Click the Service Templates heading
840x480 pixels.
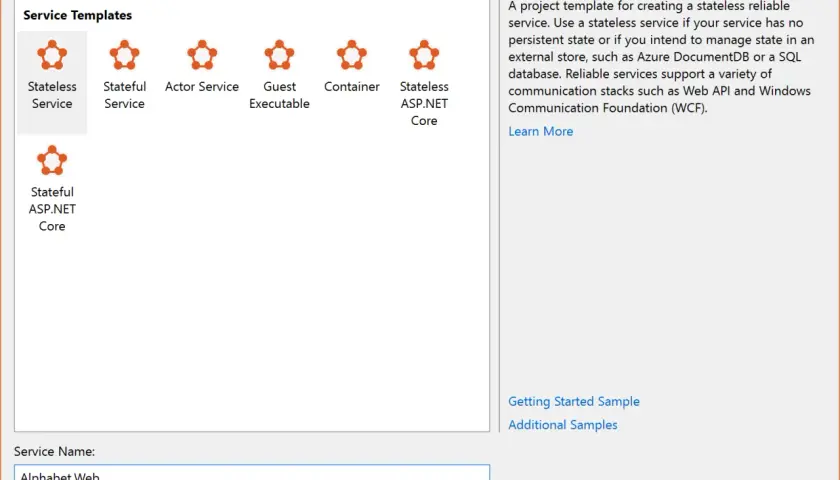pyautogui.click(x=77, y=15)
